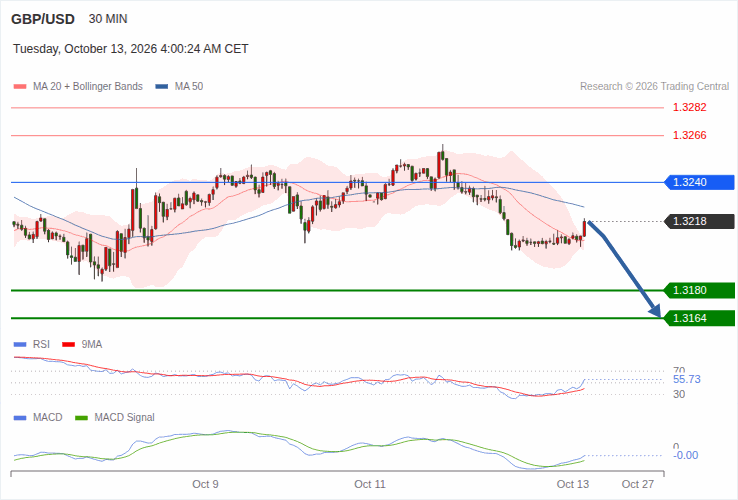Click the green 1.3164 support price tag
This screenshot has width=738, height=500.
[x=699, y=318]
